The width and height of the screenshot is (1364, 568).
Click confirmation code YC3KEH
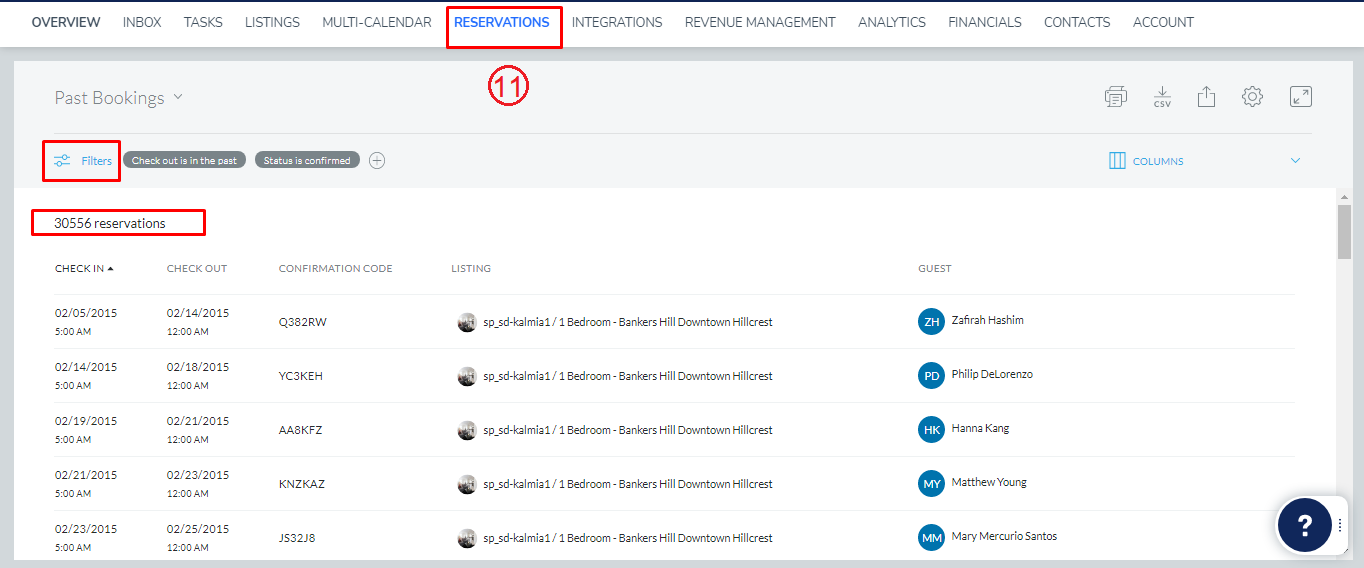301,376
